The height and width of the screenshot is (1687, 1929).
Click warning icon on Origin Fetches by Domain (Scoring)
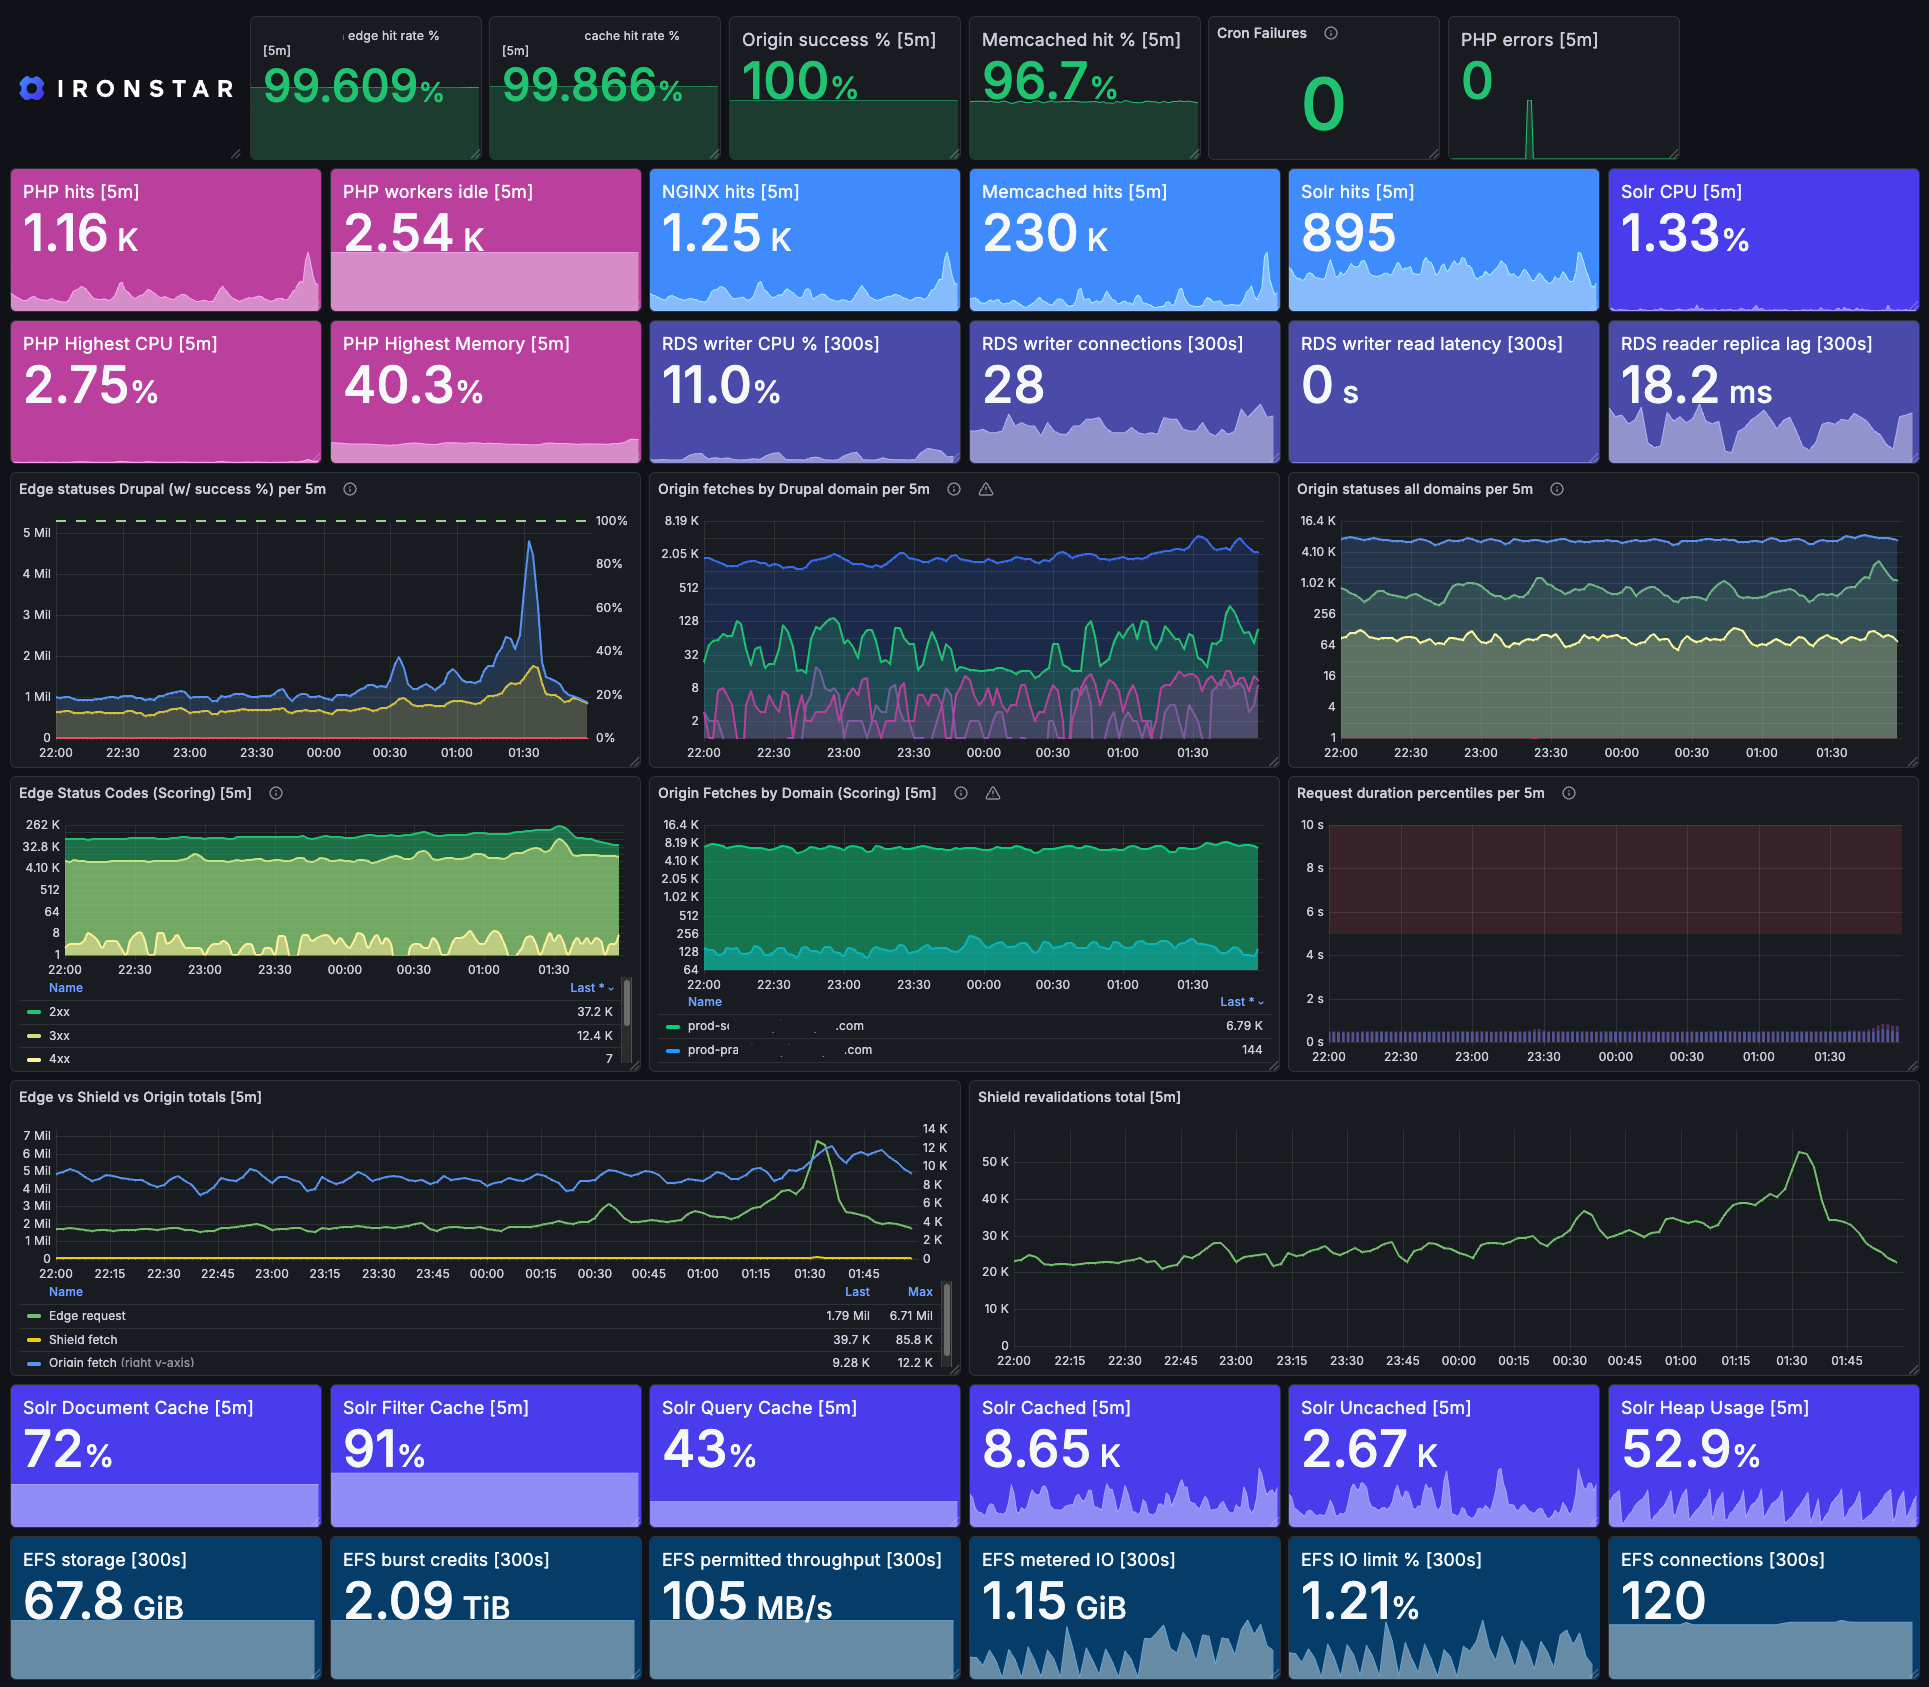click(x=993, y=793)
